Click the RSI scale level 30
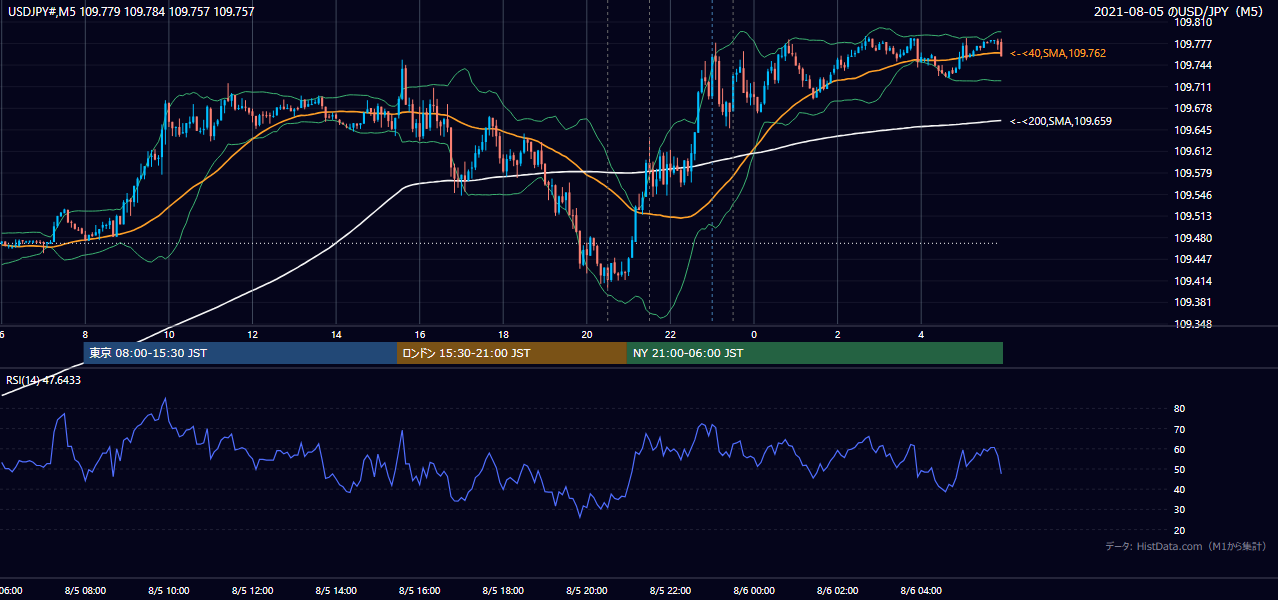Image resolution: width=1278 pixels, height=600 pixels. 1179,509
